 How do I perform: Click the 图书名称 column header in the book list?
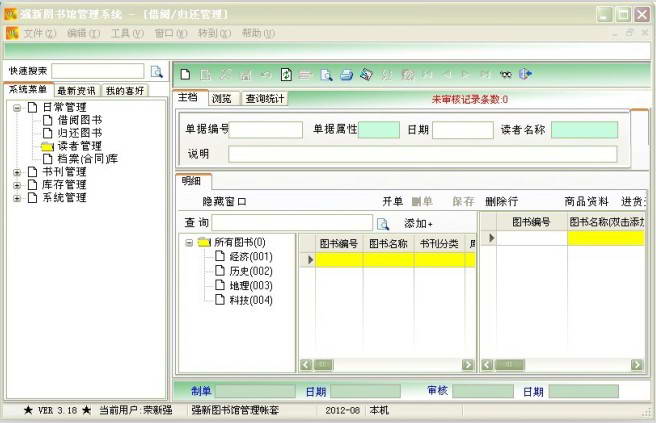click(x=388, y=244)
